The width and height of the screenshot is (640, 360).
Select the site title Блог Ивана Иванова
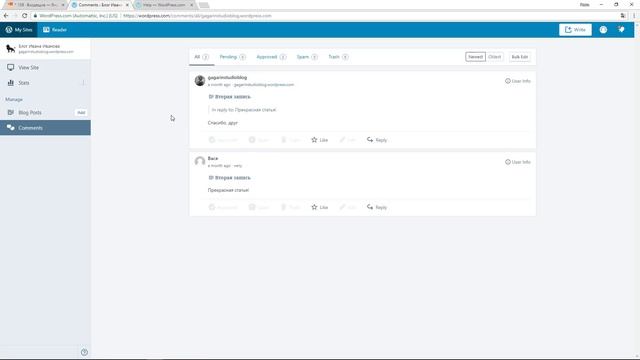39,47
